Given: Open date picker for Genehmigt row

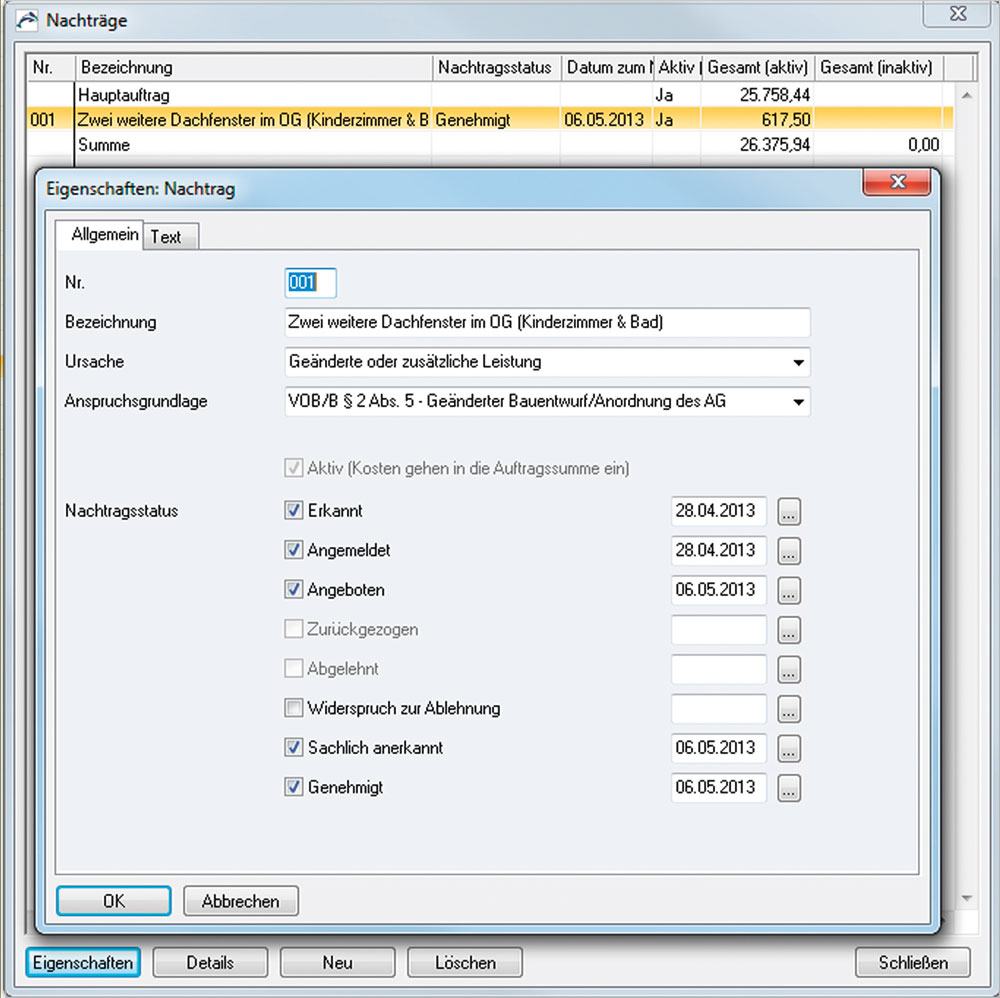Looking at the screenshot, I should 789,788.
